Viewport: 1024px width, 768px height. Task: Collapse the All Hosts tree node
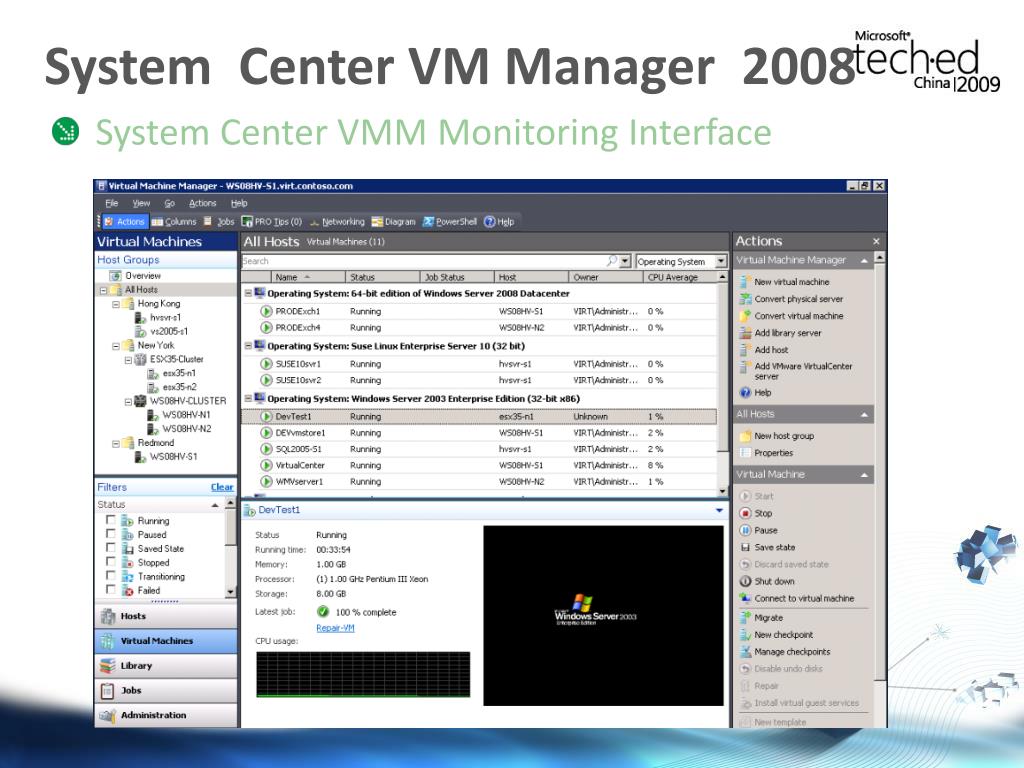tap(103, 290)
